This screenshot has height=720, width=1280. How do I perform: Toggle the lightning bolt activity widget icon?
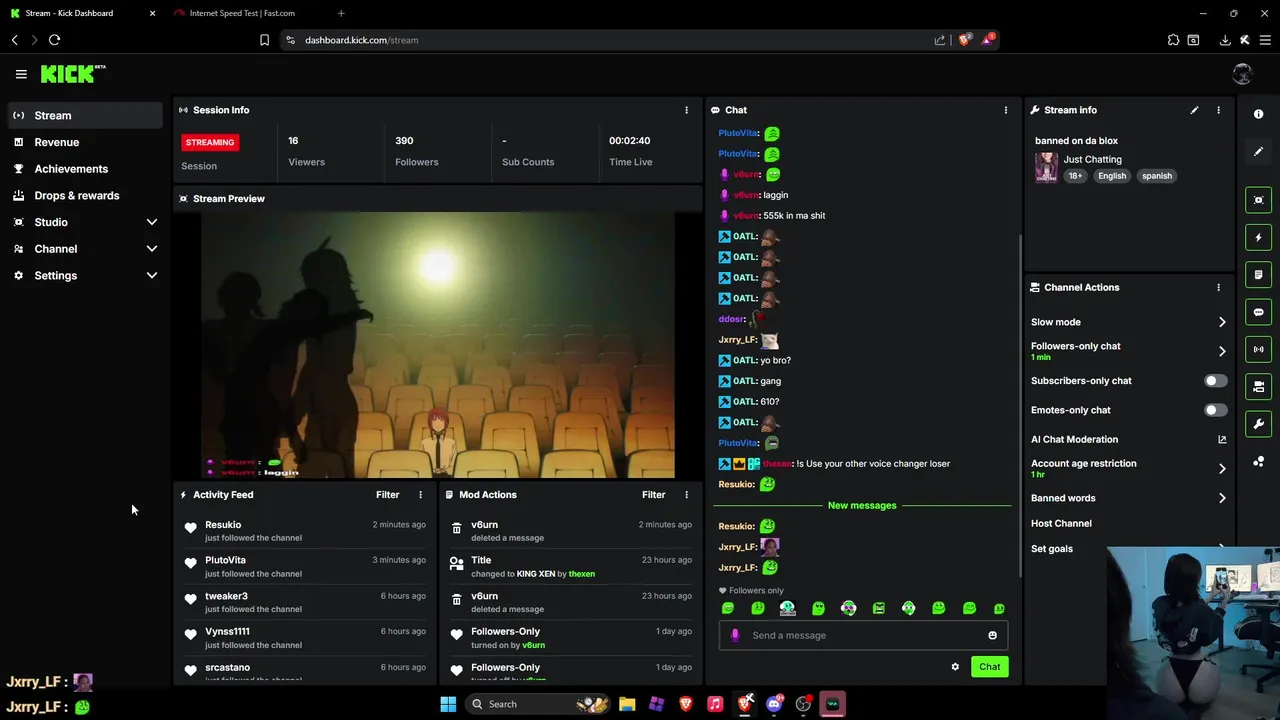pos(1259,238)
